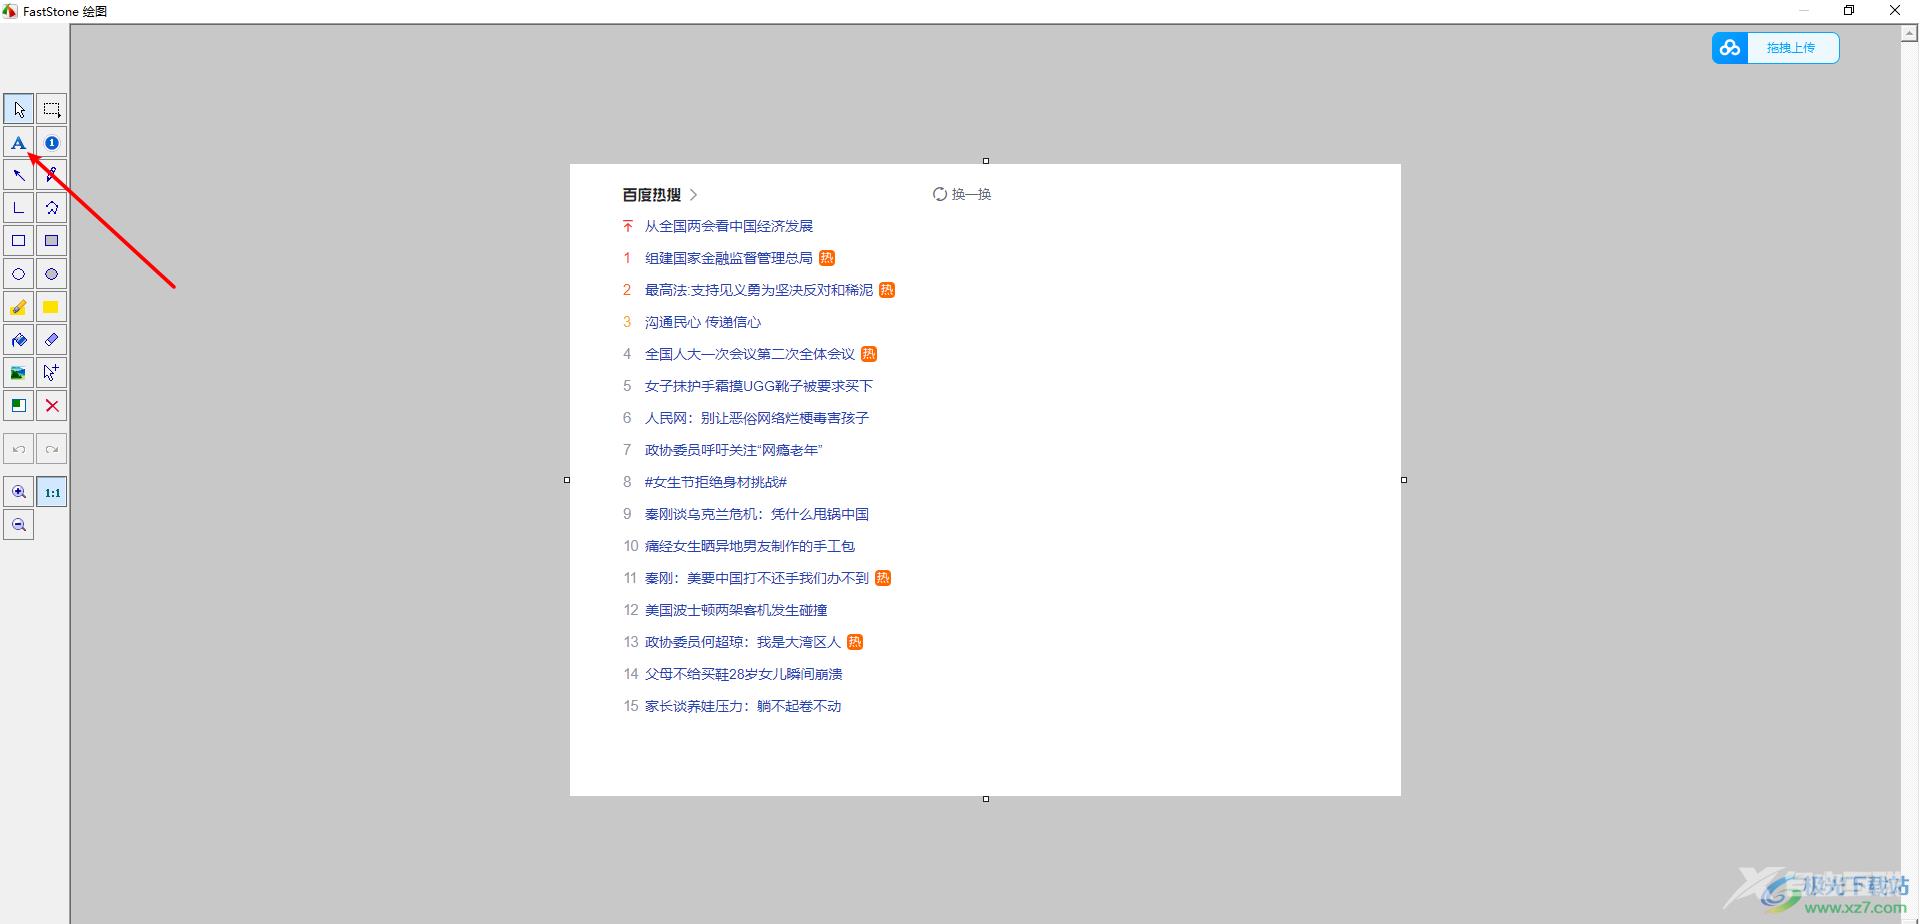This screenshot has height=924, width=1920.
Task: Choose the rectangular marquee select tool
Action: click(x=52, y=109)
